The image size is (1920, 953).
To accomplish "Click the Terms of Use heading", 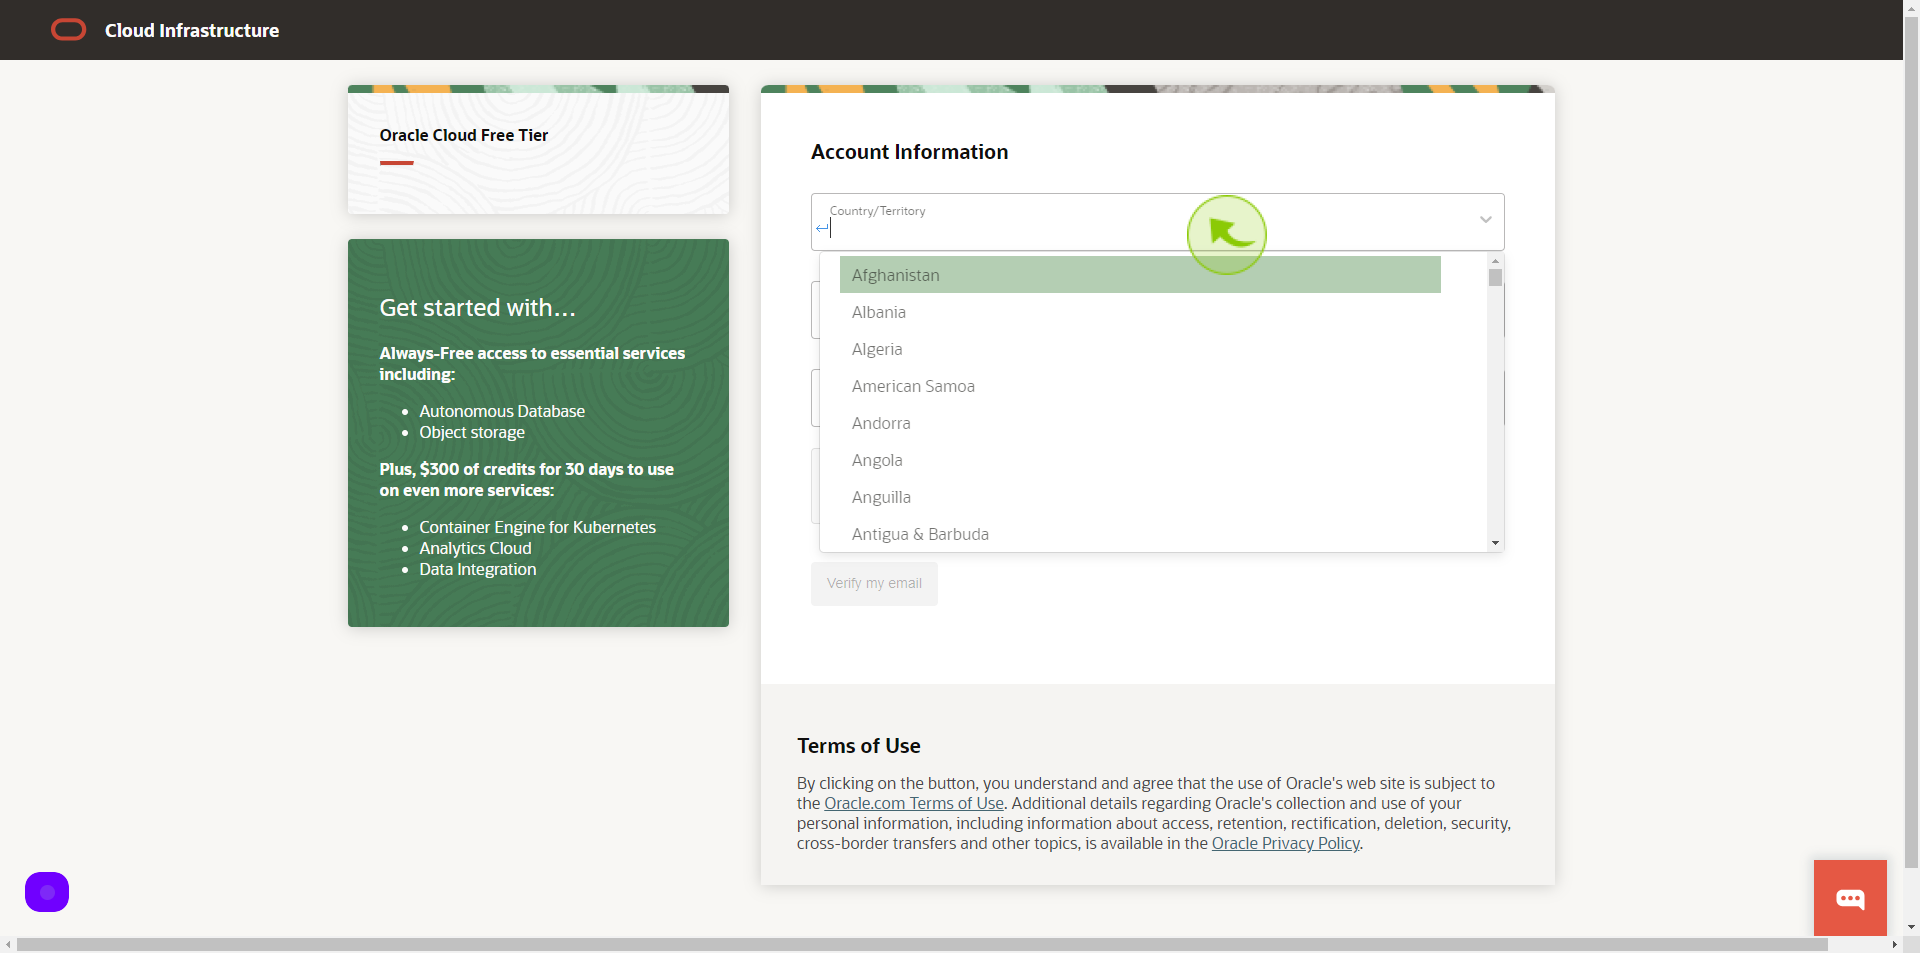I will coord(858,746).
